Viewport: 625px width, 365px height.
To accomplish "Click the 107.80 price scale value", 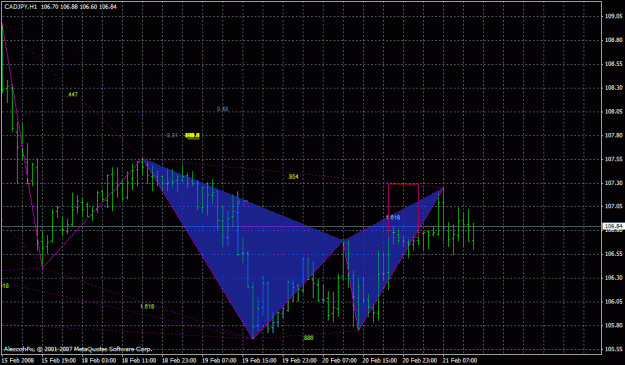I will (613, 135).
